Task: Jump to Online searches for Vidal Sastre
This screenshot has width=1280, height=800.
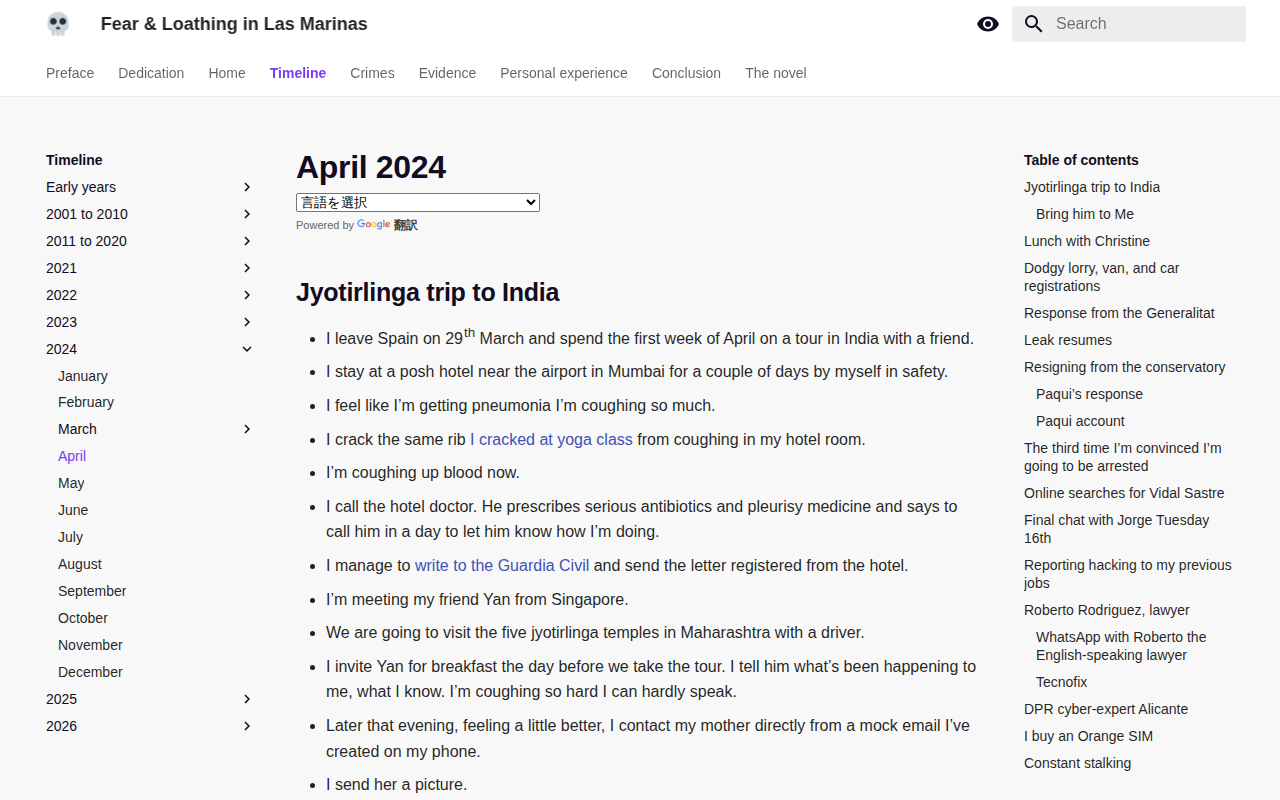Action: point(1124,493)
